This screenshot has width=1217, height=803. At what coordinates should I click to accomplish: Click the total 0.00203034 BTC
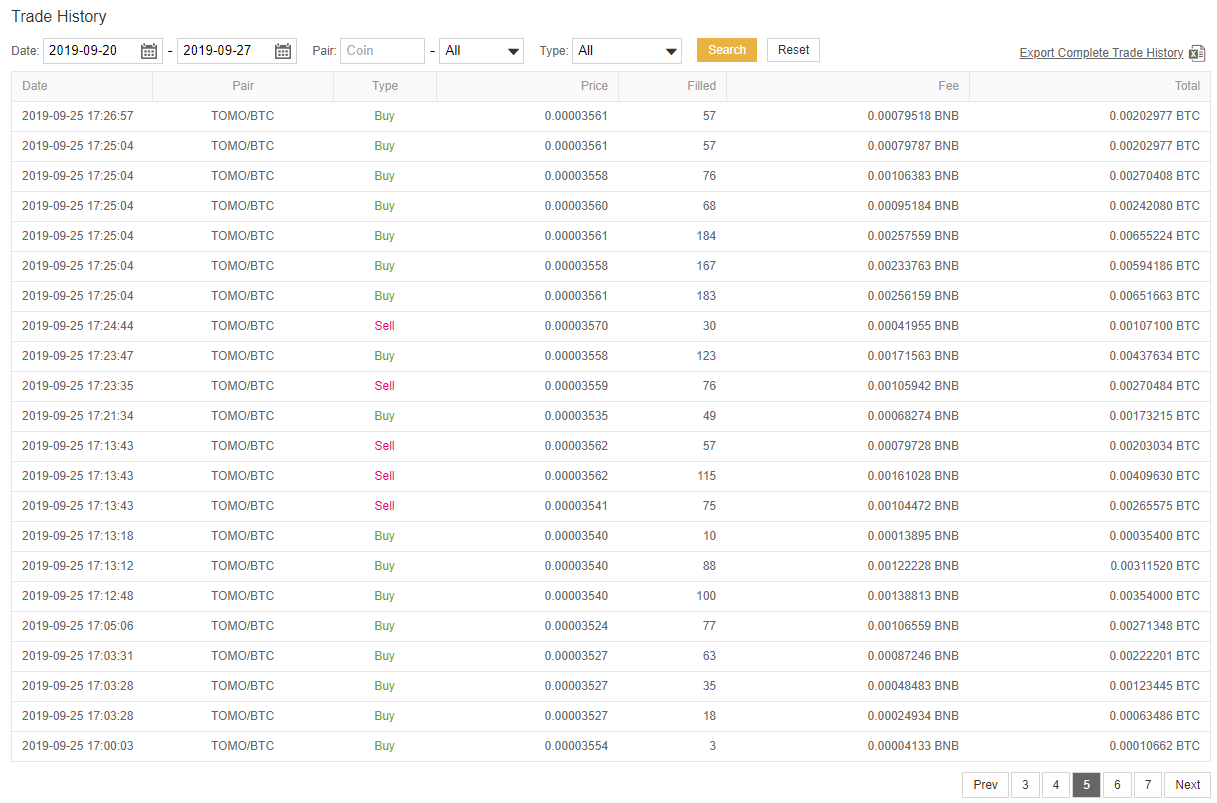(1154, 446)
